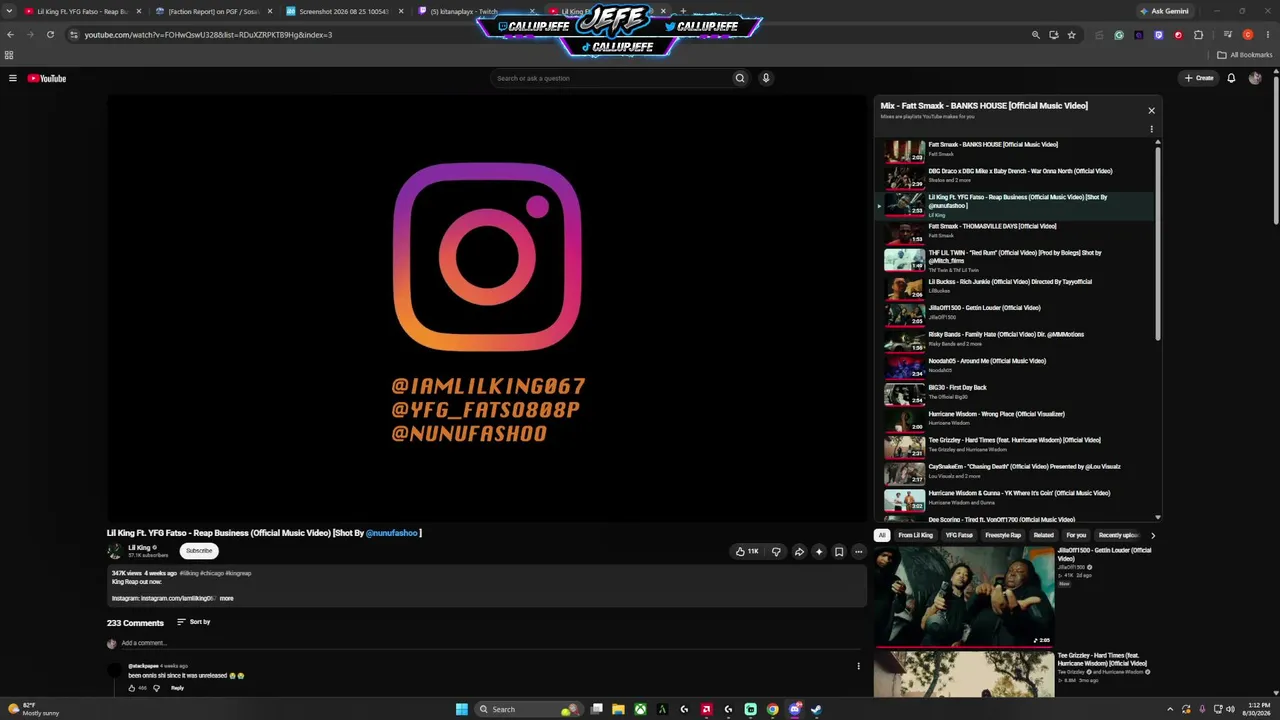Save the video to a playlist
Viewport: 1280px width, 720px height.
pyautogui.click(x=839, y=551)
